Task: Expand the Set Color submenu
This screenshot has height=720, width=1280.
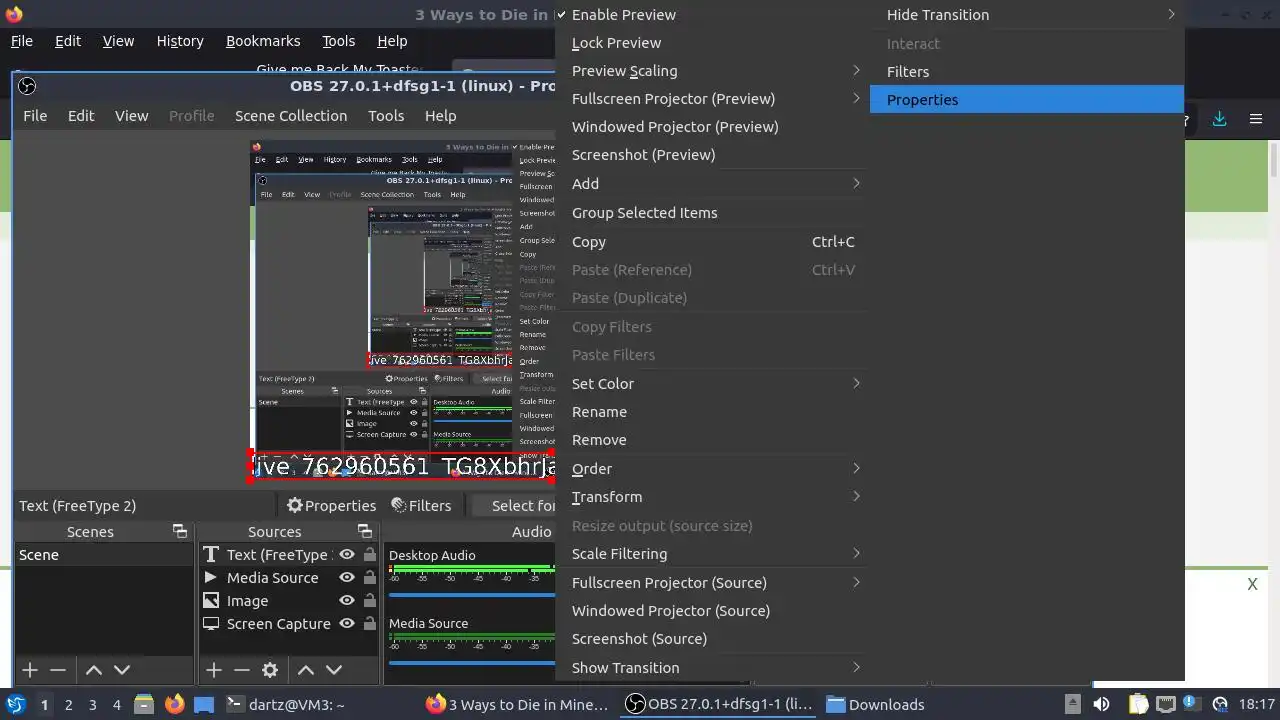Action: (x=712, y=384)
